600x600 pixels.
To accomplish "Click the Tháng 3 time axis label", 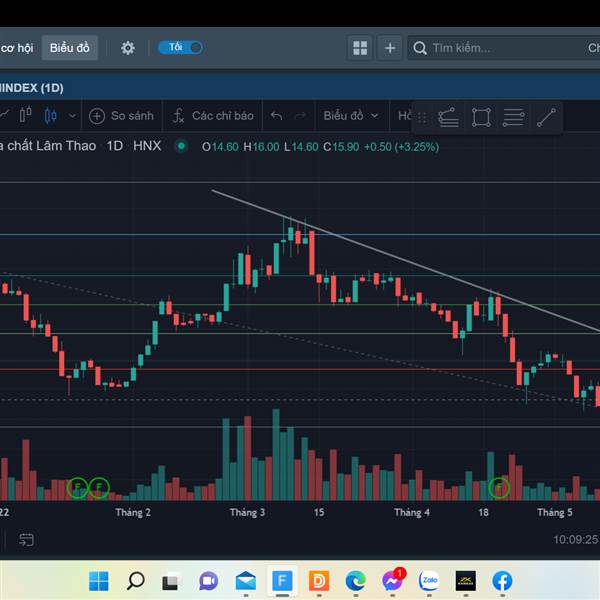I will (x=247, y=512).
